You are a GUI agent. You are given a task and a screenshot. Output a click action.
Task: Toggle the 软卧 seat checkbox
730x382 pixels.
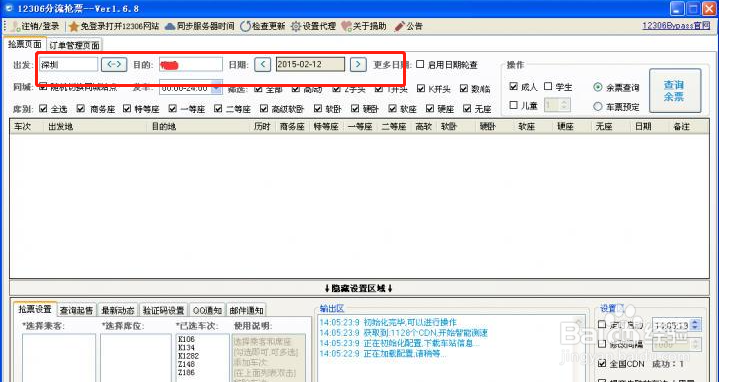click(x=318, y=108)
